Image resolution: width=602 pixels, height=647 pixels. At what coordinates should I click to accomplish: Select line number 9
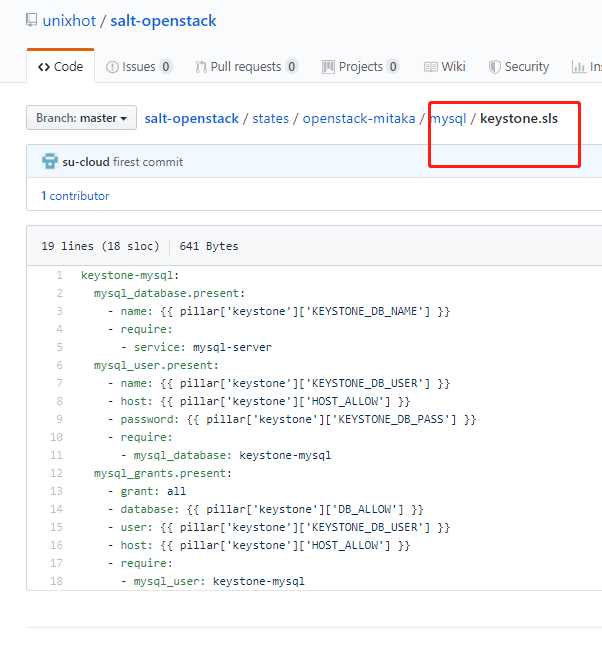coord(59,419)
